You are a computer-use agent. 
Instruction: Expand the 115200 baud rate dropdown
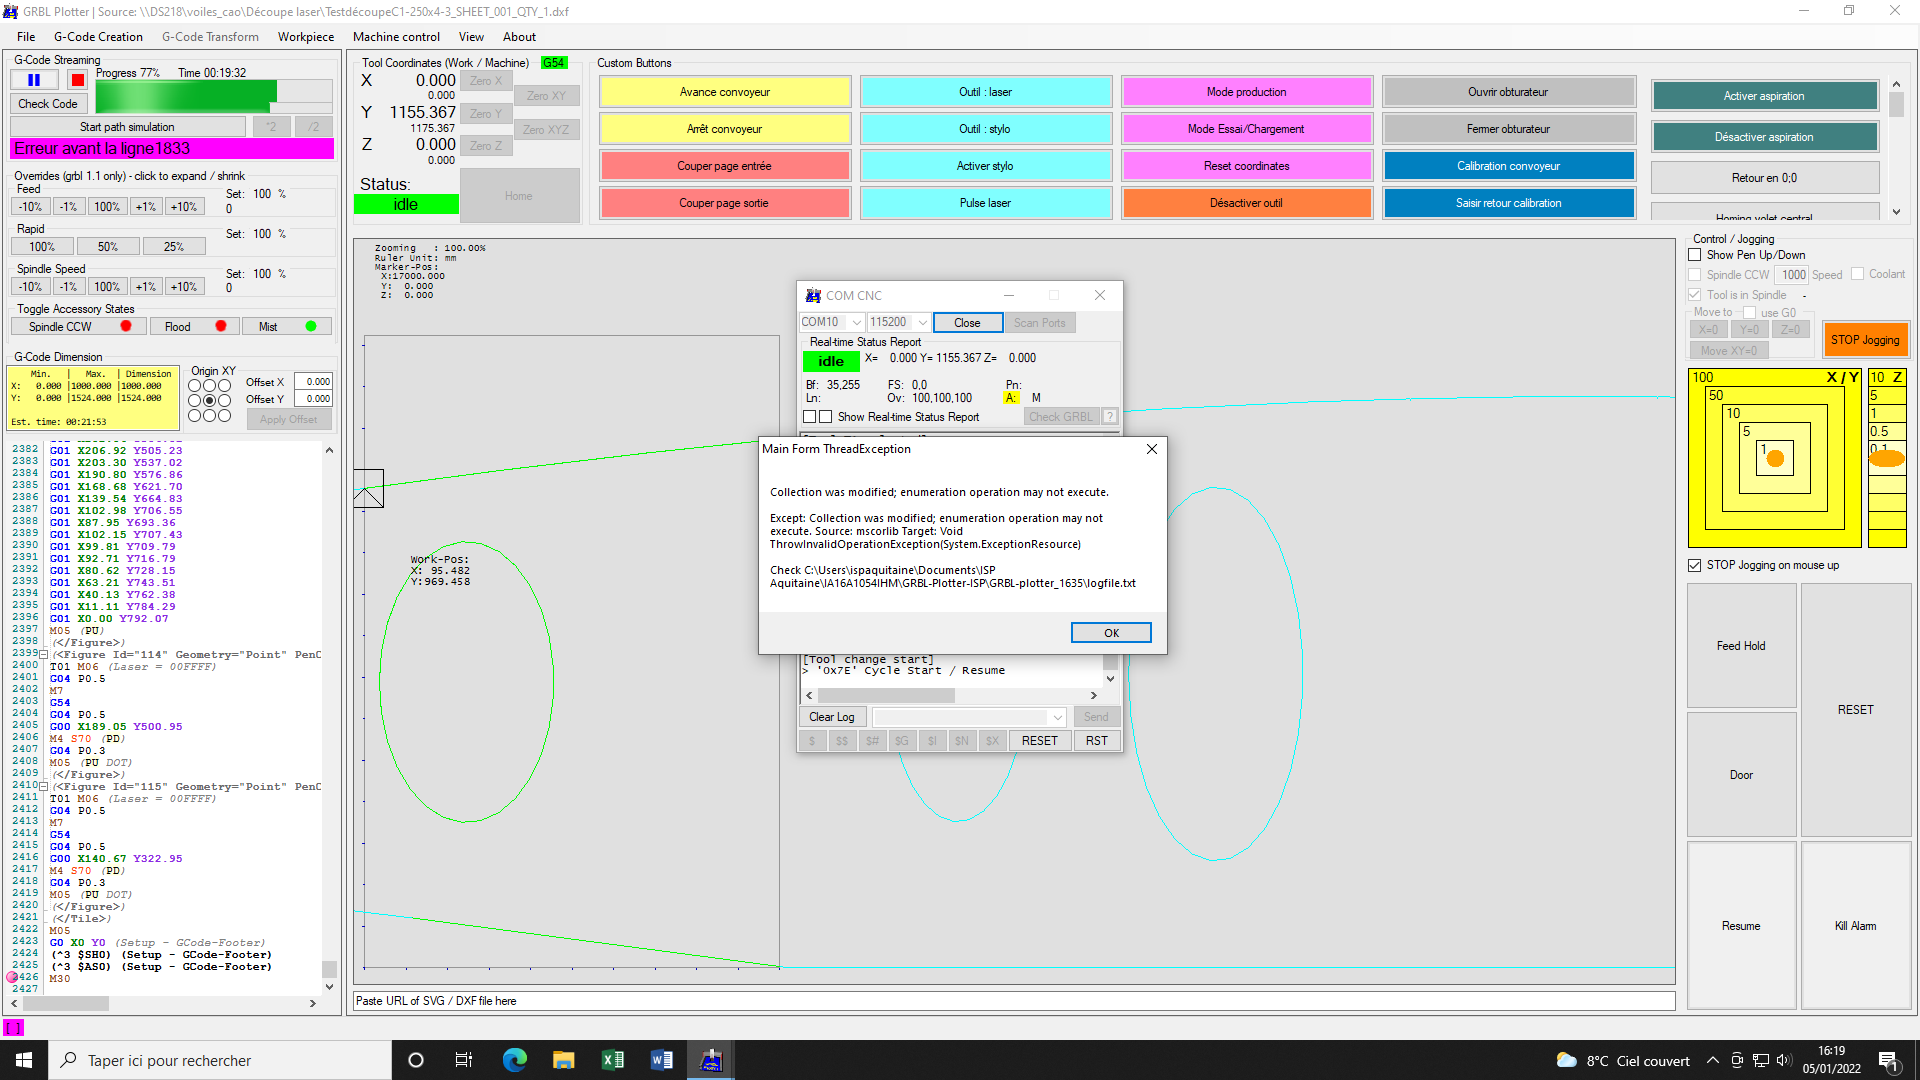(922, 322)
